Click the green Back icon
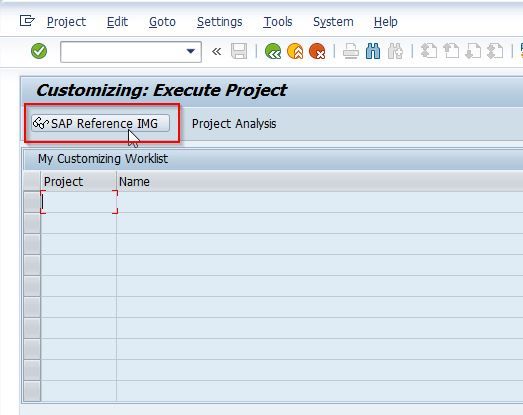 (x=273, y=51)
